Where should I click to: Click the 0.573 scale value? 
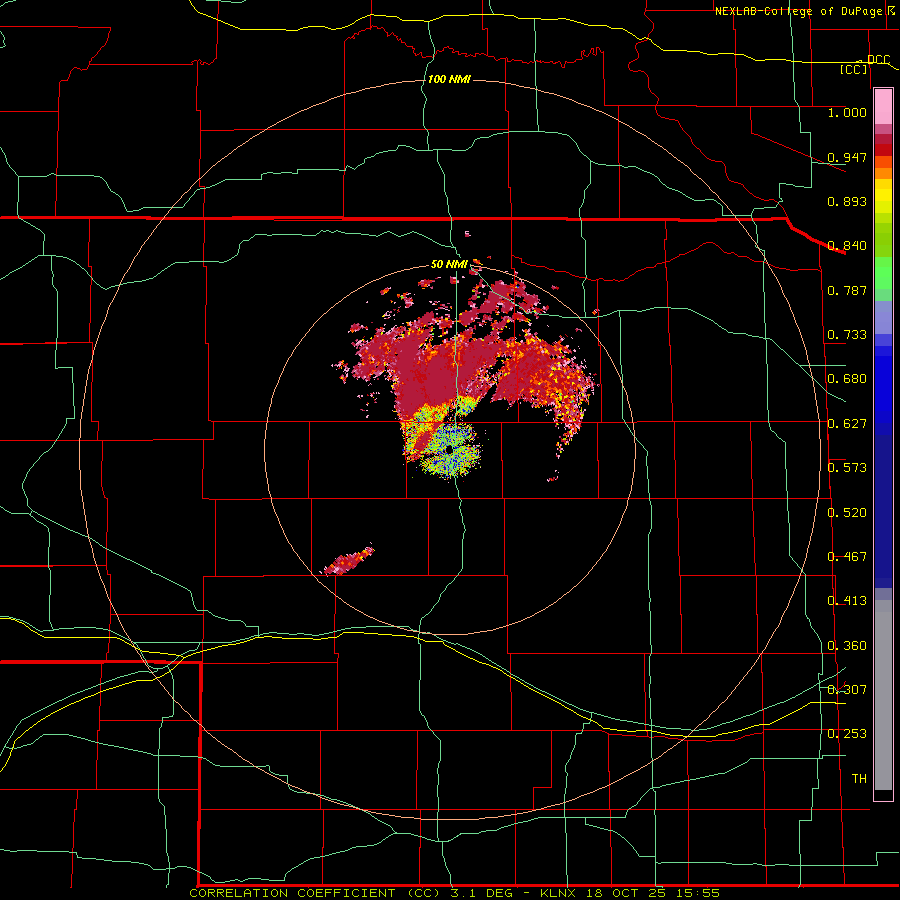tap(847, 468)
